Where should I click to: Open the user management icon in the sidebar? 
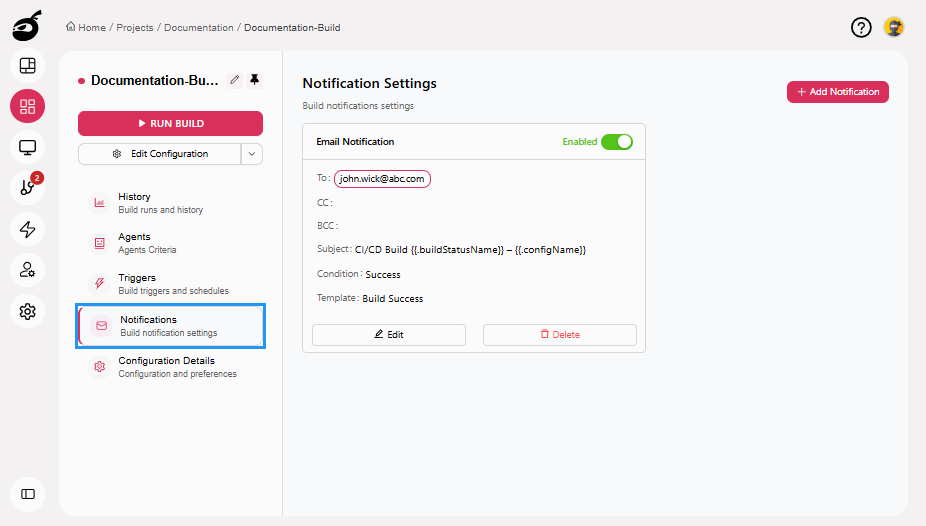(x=27, y=270)
